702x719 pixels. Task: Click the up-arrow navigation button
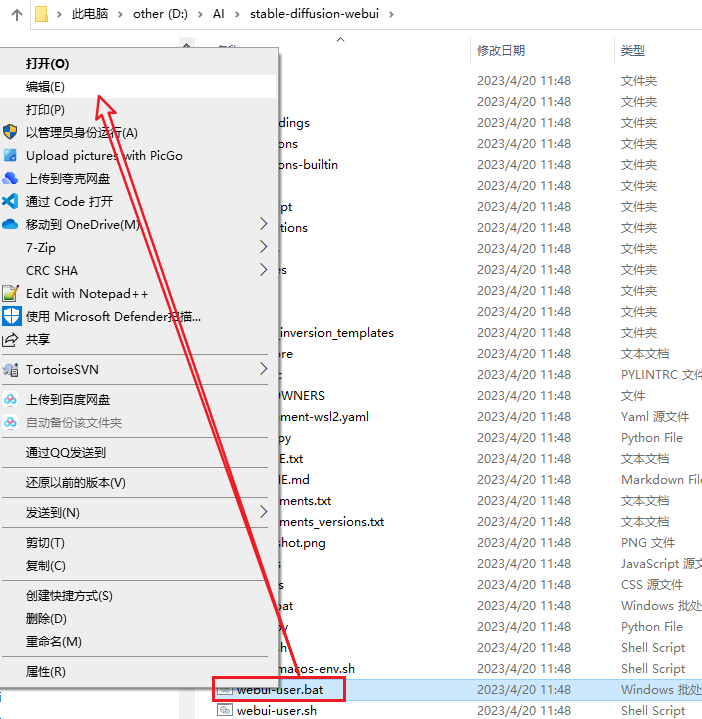(17, 15)
